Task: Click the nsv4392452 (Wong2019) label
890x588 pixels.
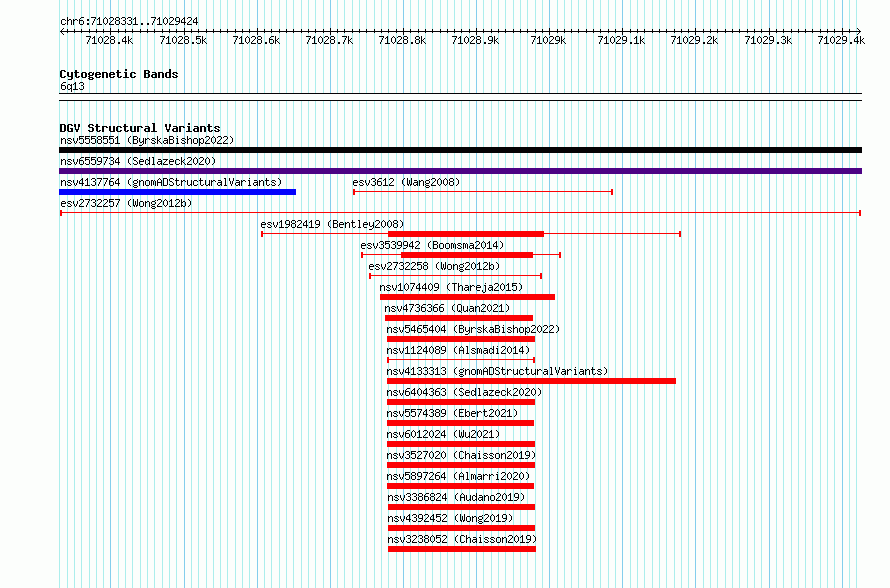Action: point(450,518)
